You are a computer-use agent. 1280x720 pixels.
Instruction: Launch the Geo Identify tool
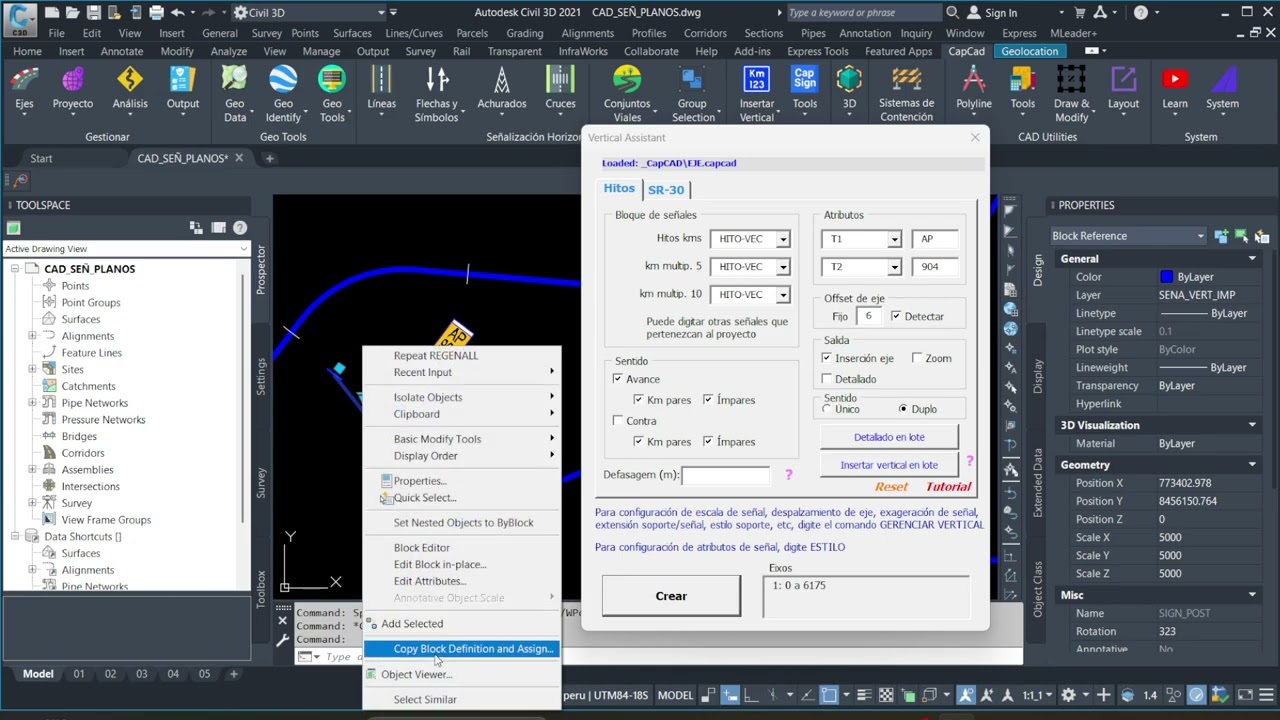pos(283,94)
